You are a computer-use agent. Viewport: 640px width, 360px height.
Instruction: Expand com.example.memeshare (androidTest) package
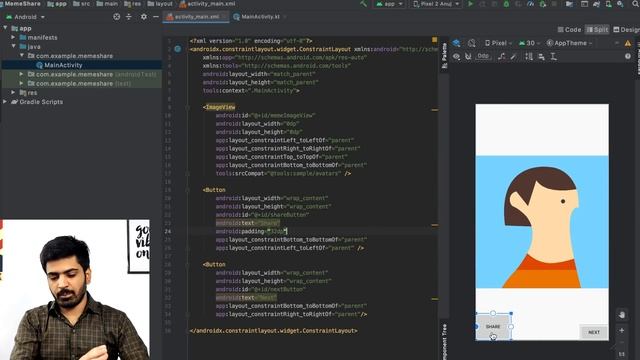pyautogui.click(x=21, y=74)
